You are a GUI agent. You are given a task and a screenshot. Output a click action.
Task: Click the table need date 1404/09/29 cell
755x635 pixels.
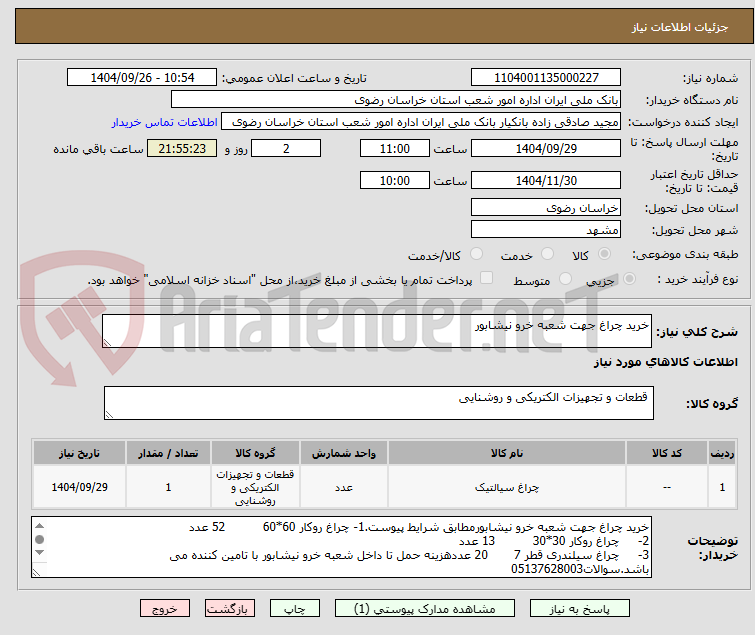(79, 487)
